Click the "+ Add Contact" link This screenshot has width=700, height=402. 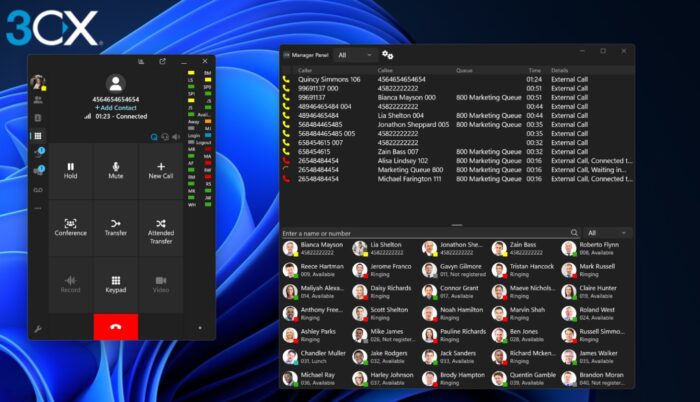coord(116,108)
